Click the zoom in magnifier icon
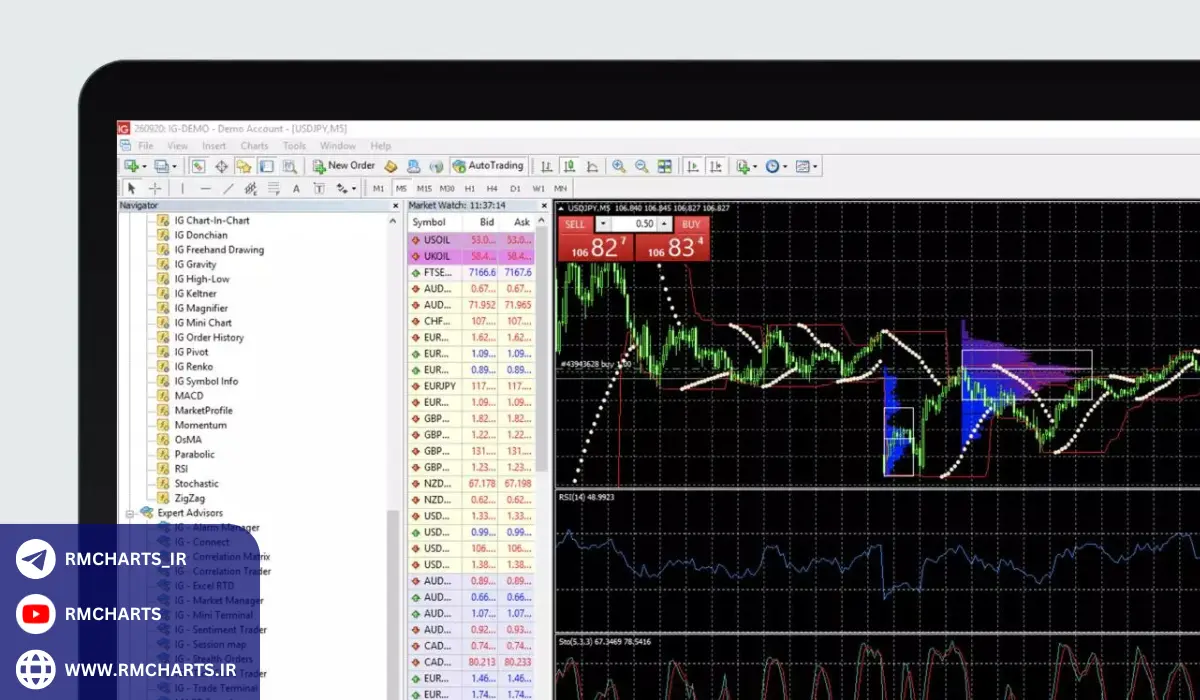The width and height of the screenshot is (1200, 700). click(x=619, y=166)
